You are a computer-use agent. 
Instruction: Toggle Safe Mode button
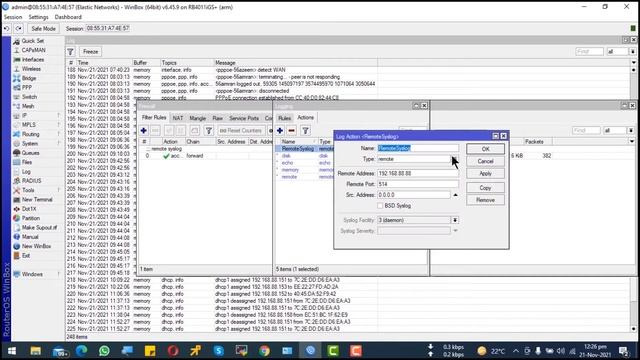coord(43,29)
